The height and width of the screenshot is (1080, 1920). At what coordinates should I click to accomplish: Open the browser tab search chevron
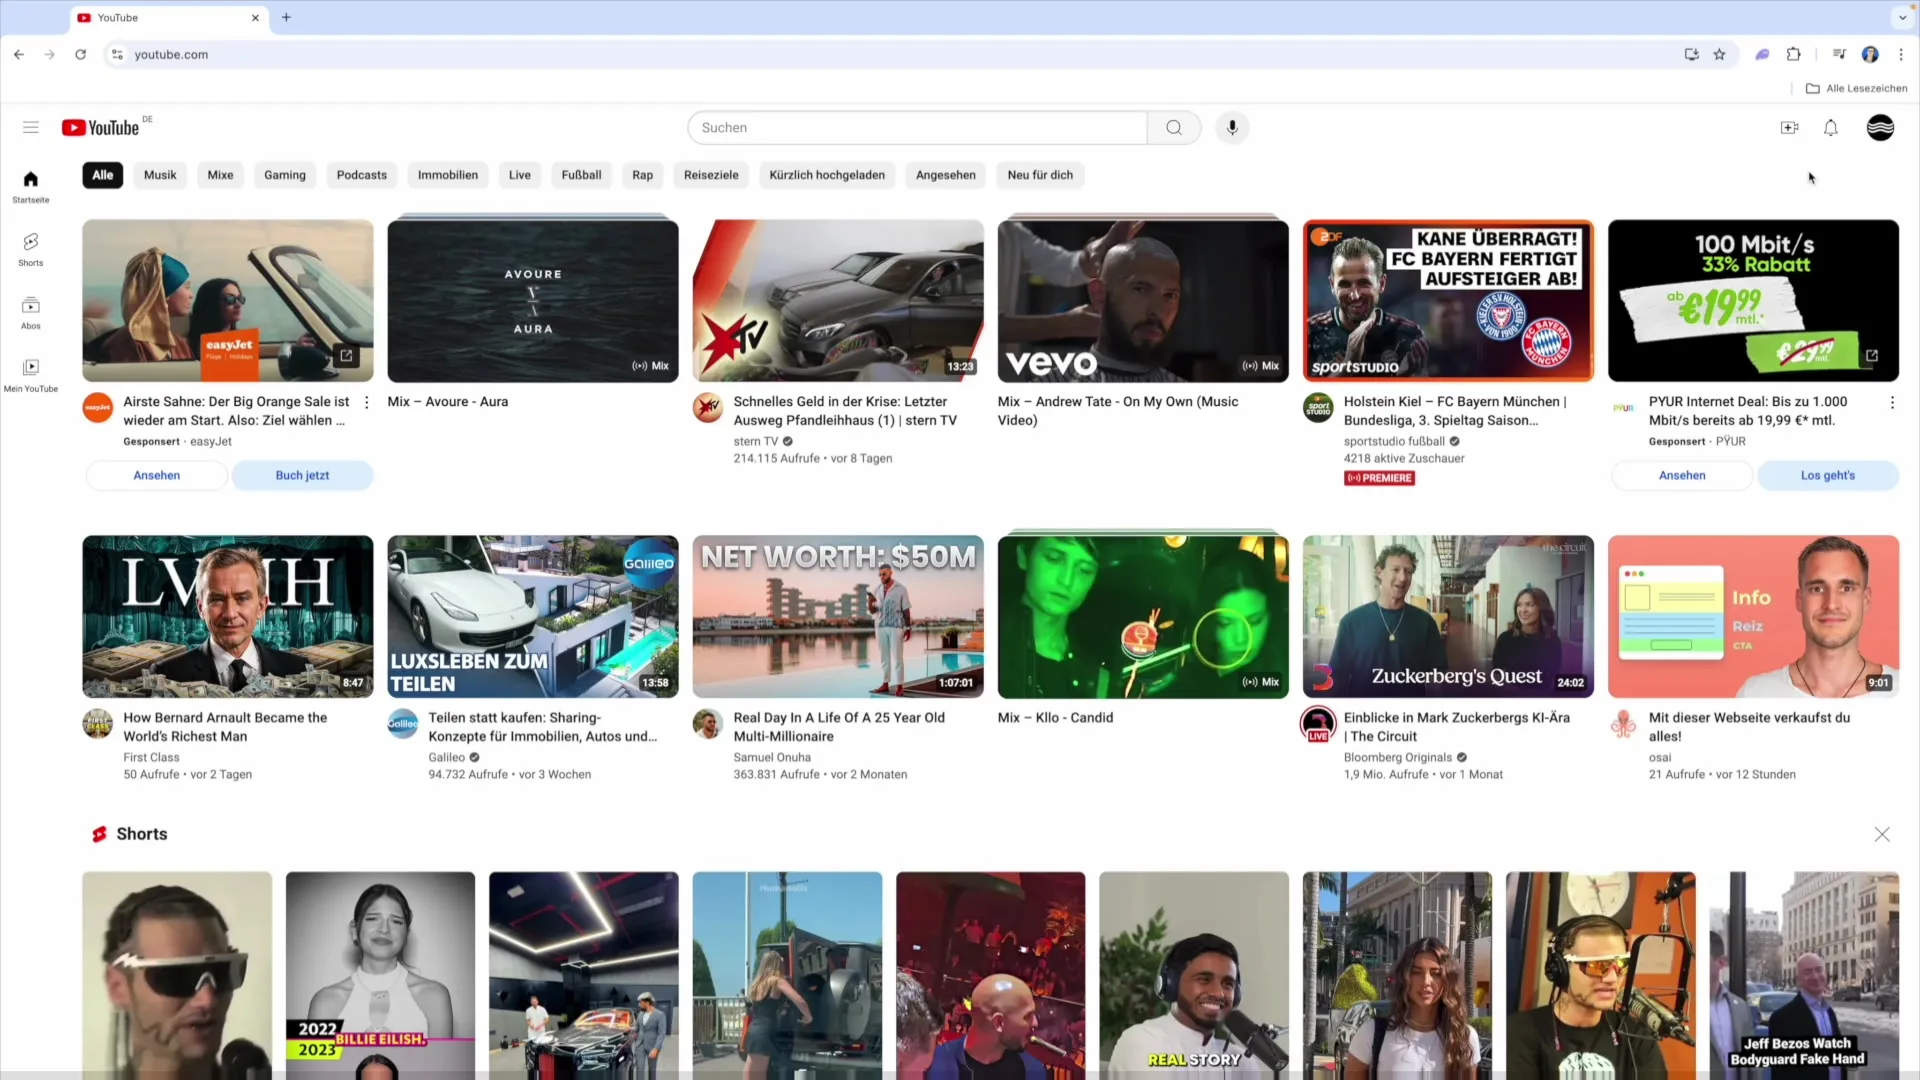coord(1903,17)
